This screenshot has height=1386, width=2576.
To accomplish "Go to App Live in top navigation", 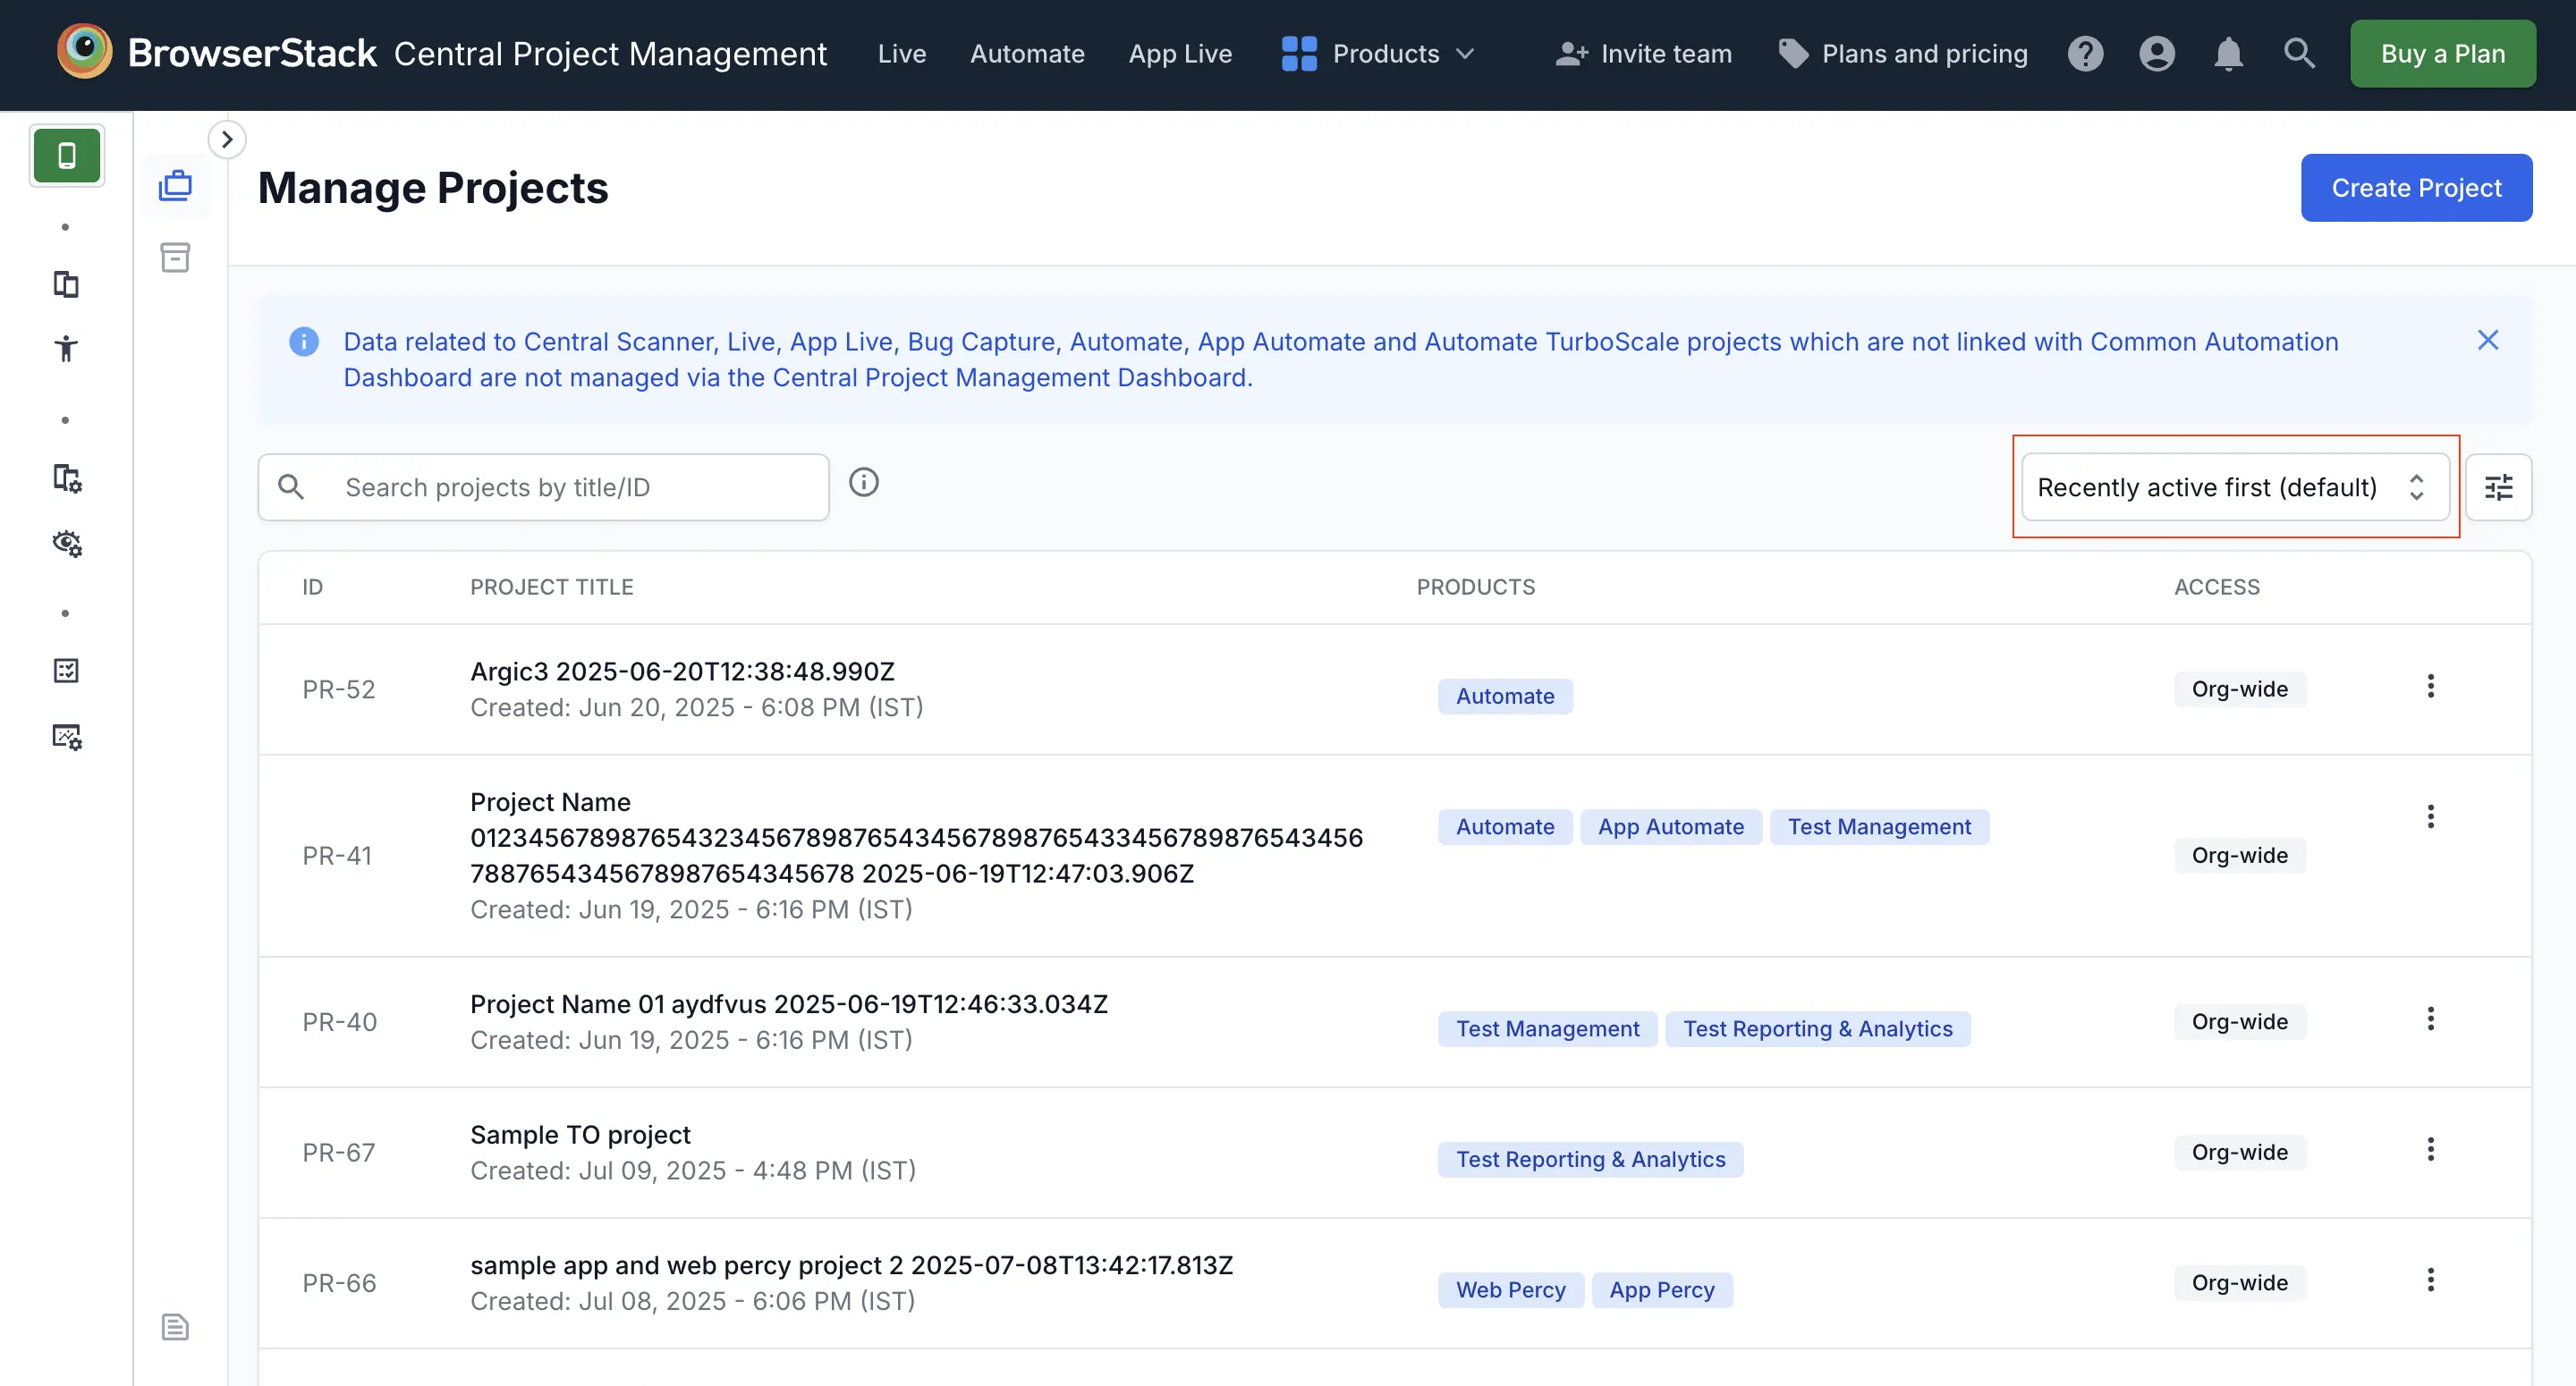I will pyautogui.click(x=1180, y=53).
